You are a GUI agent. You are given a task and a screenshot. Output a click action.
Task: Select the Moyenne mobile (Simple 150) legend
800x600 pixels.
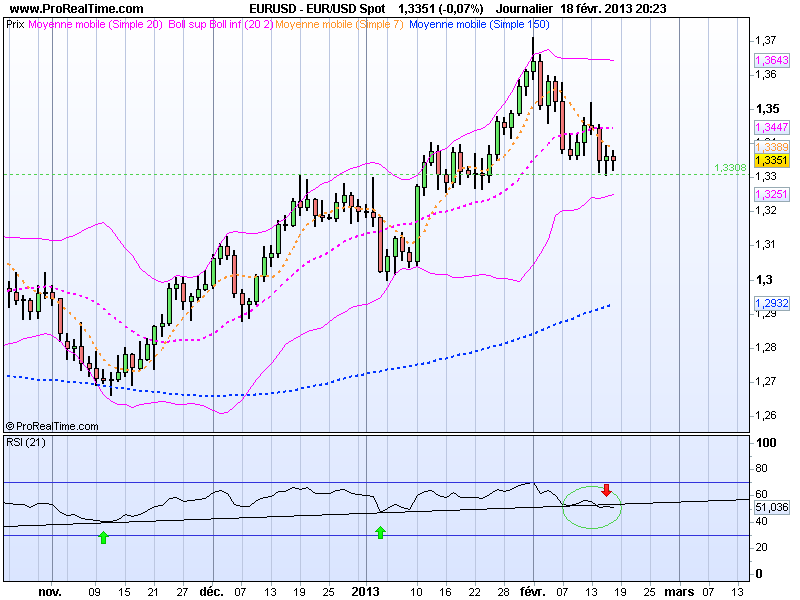pyautogui.click(x=479, y=24)
